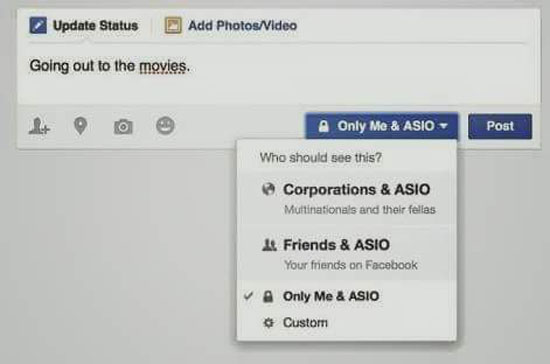Attach a photo using the camera icon
Viewport: 550px width, 364px height.
point(123,127)
